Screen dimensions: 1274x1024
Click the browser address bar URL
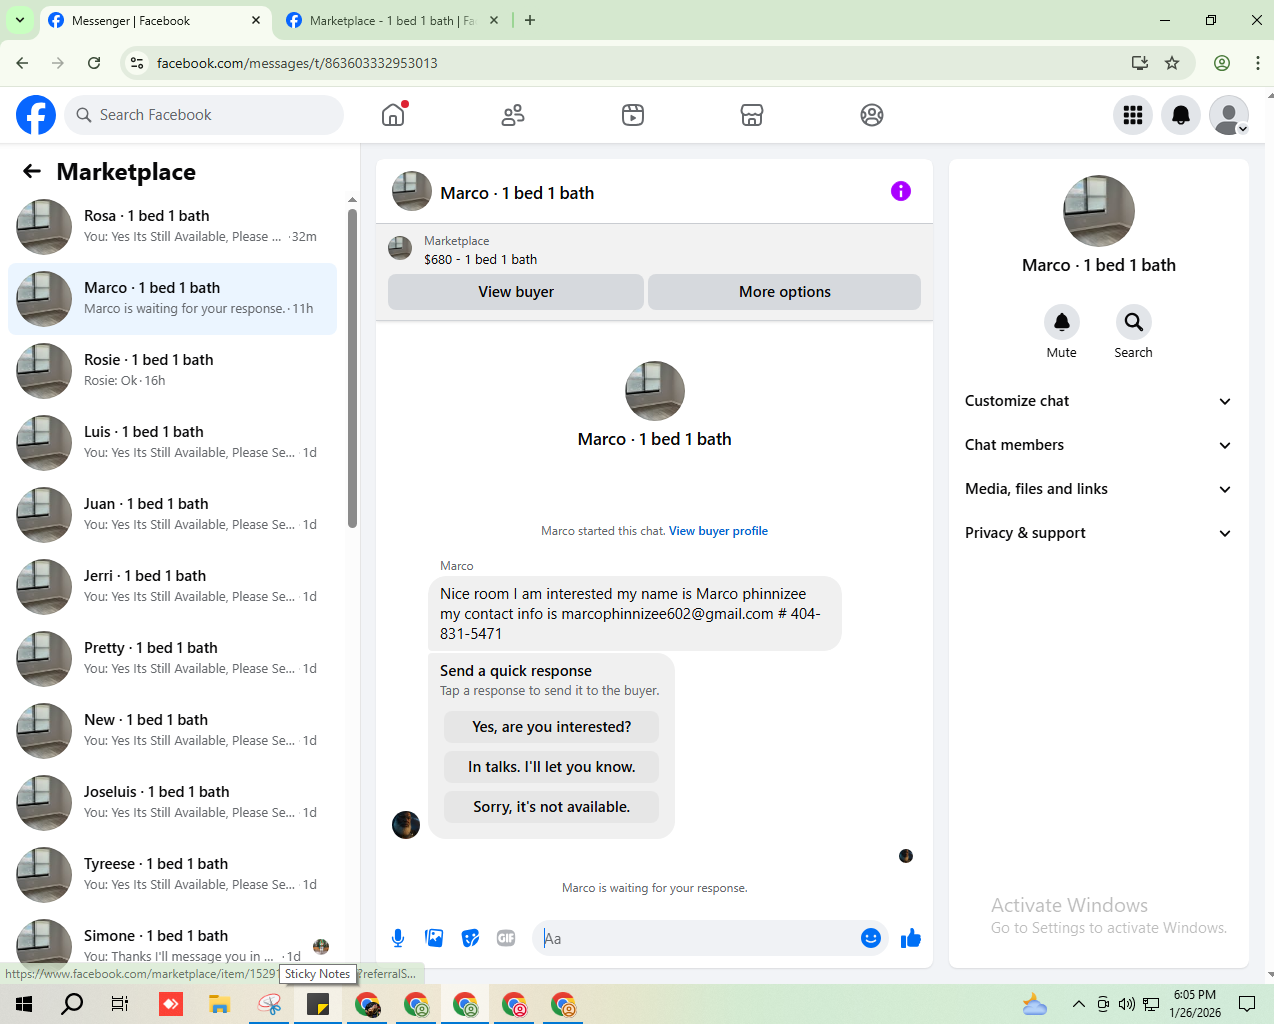point(297,63)
